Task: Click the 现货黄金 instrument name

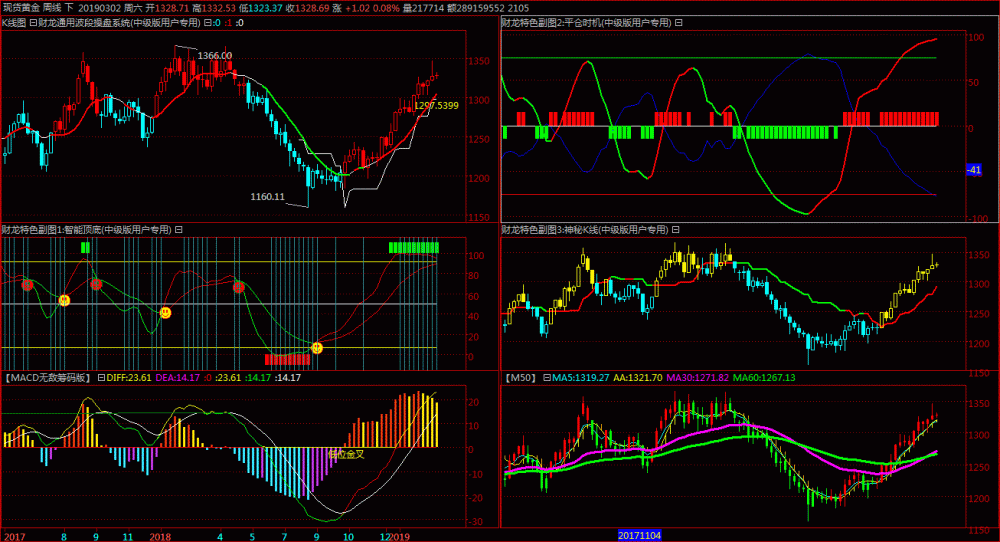Action: click(x=21, y=8)
